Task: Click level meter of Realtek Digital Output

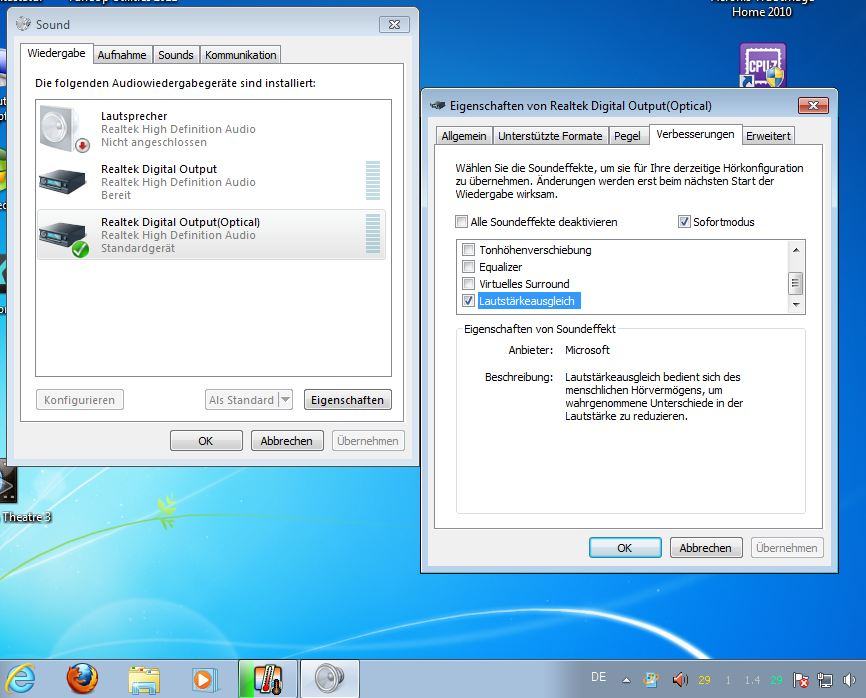Action: click(x=373, y=180)
